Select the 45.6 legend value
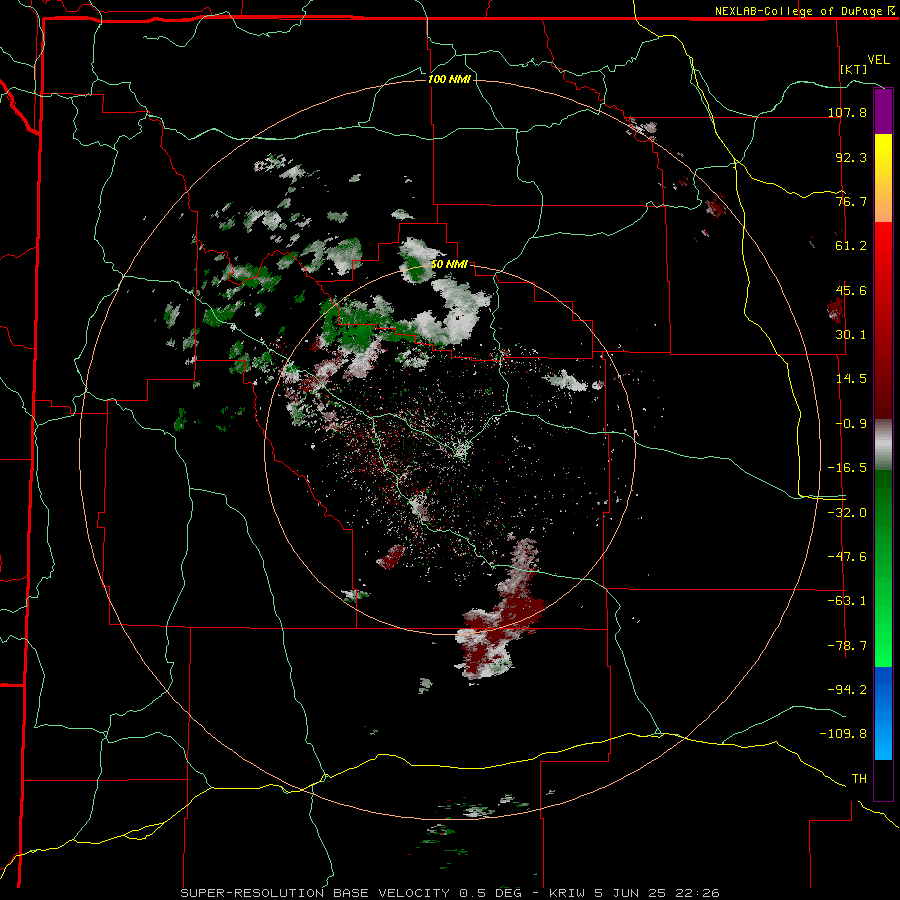 pos(851,290)
